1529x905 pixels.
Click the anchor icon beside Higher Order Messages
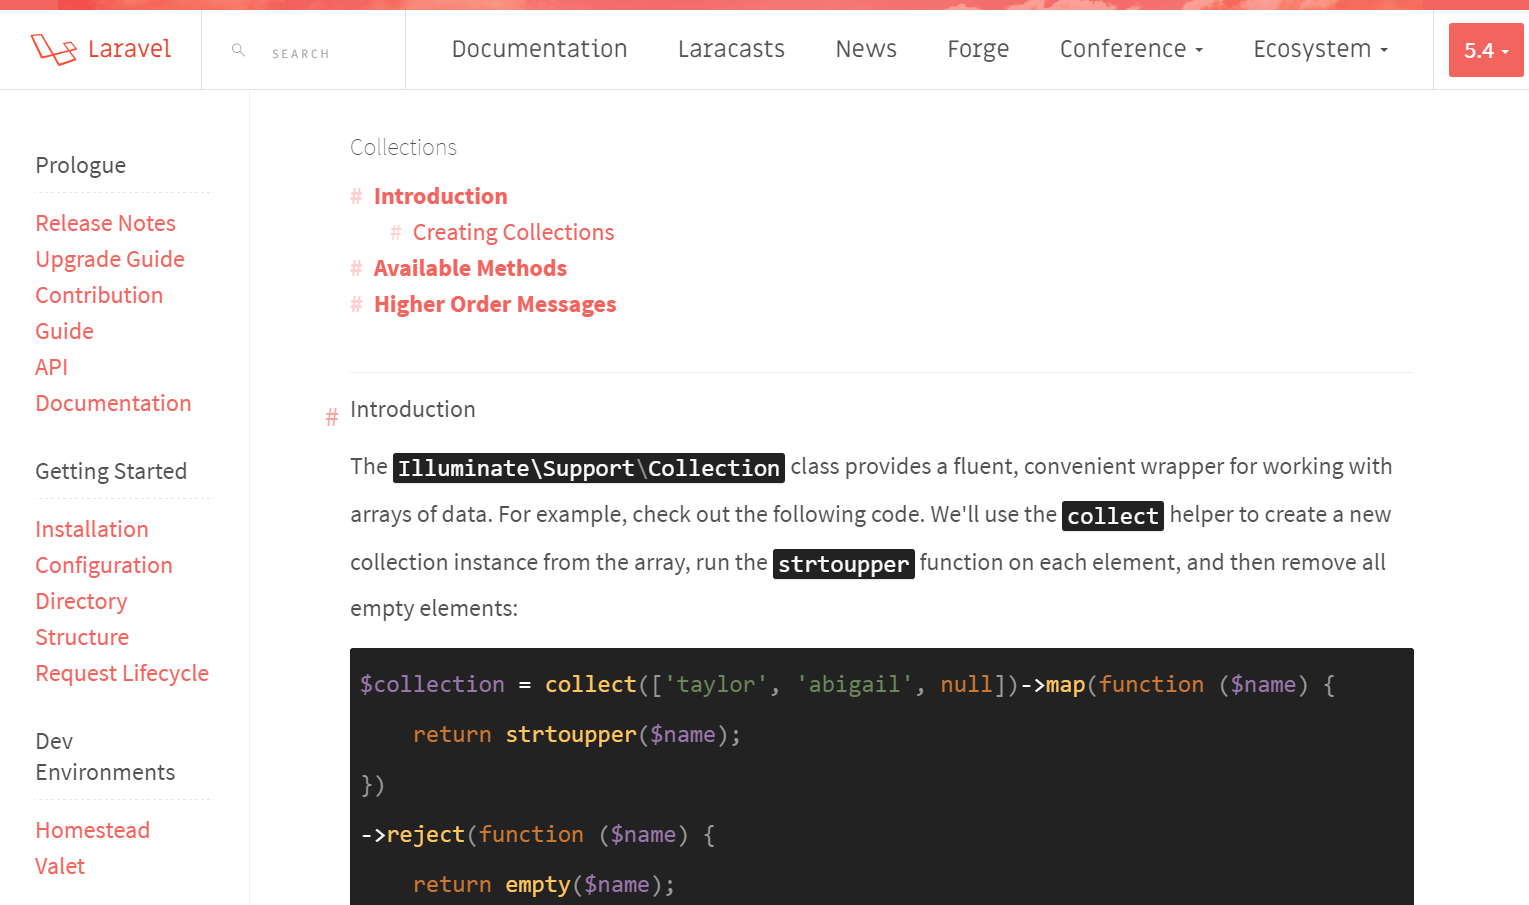click(357, 305)
